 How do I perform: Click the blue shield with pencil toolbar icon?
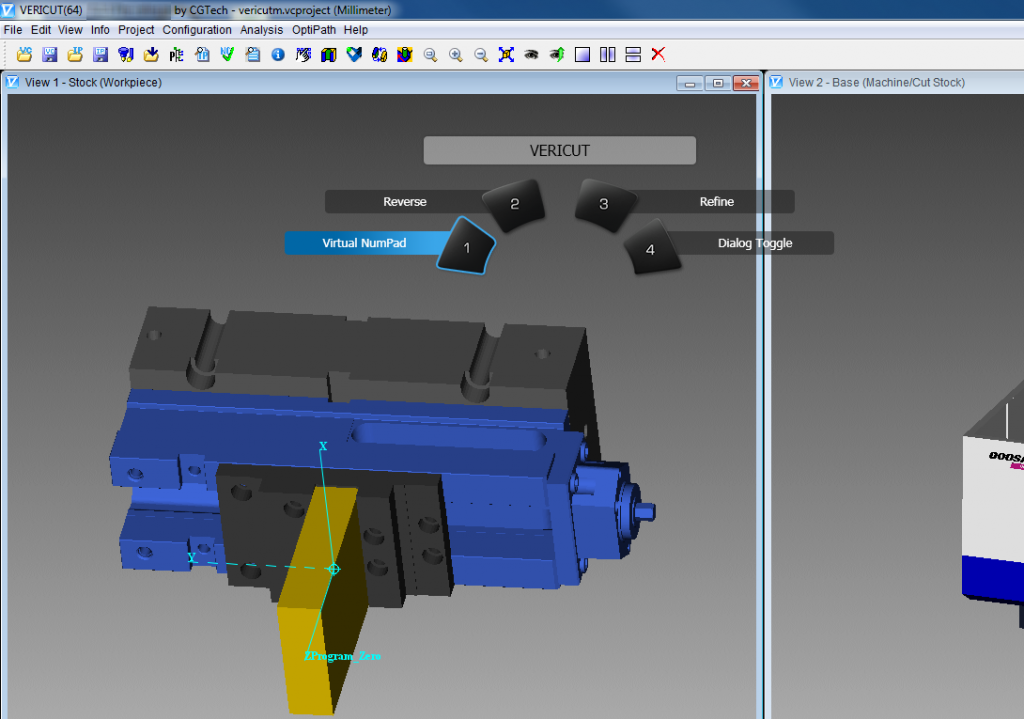[x=126, y=55]
